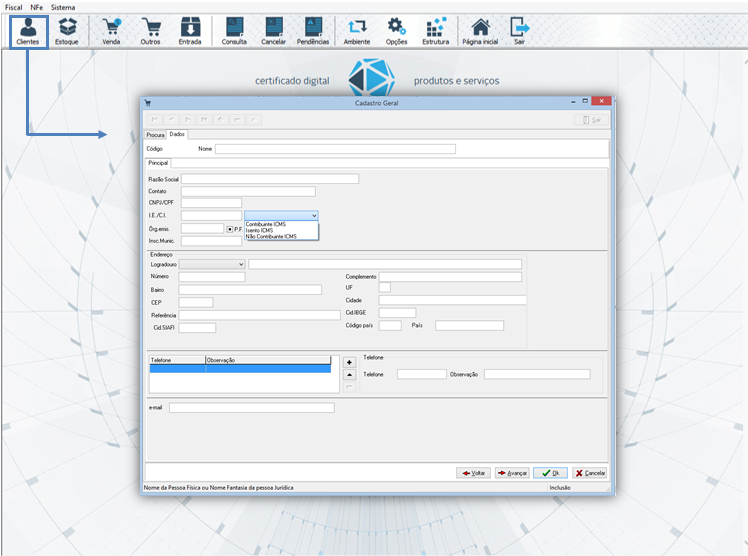Click the Razão Social field
748x556 pixels.
click(270, 179)
